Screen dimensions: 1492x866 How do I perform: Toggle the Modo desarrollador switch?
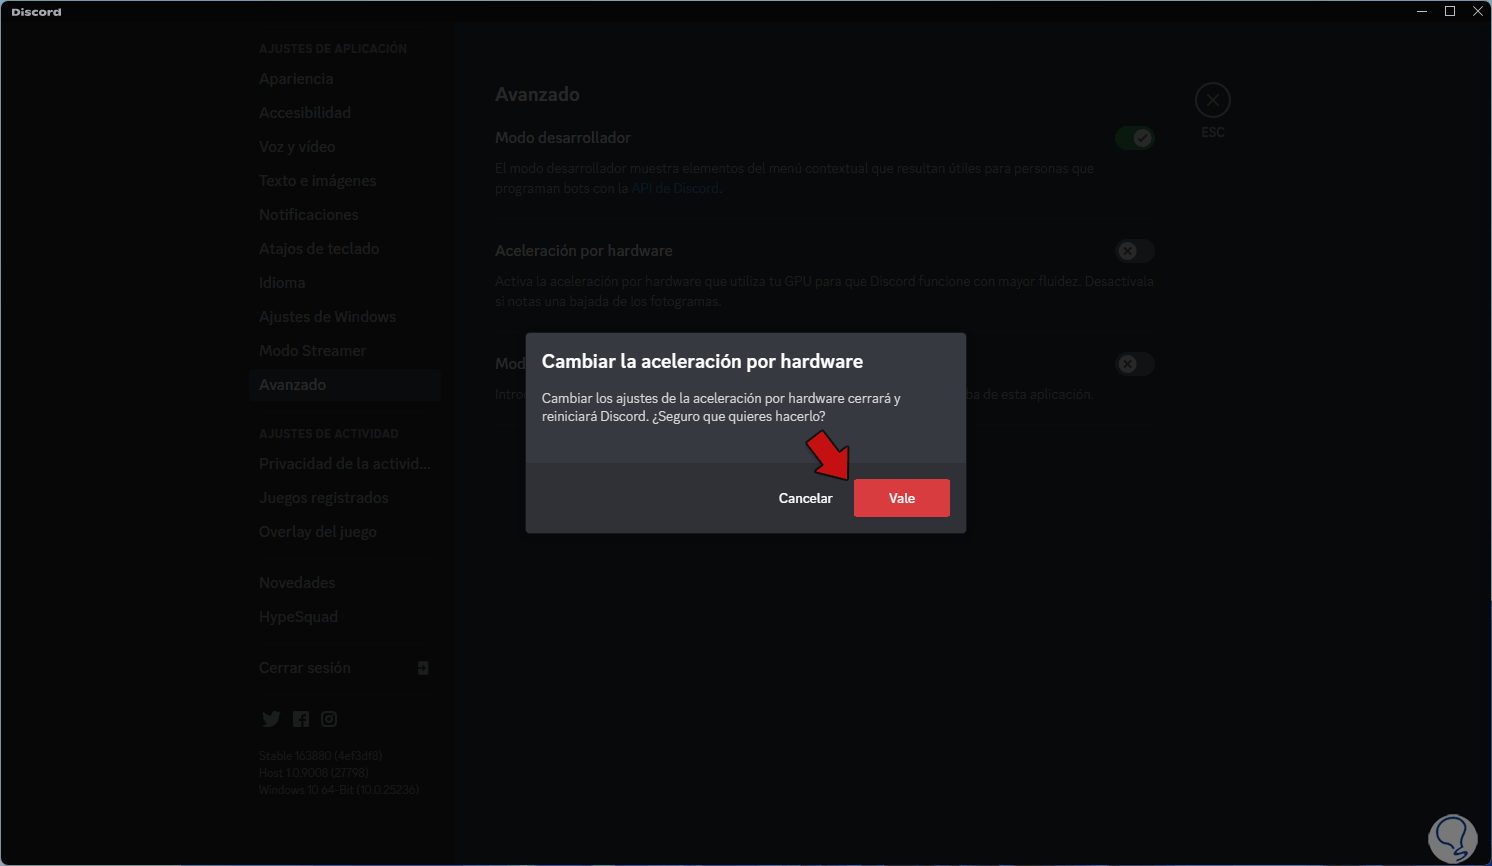(x=1135, y=138)
